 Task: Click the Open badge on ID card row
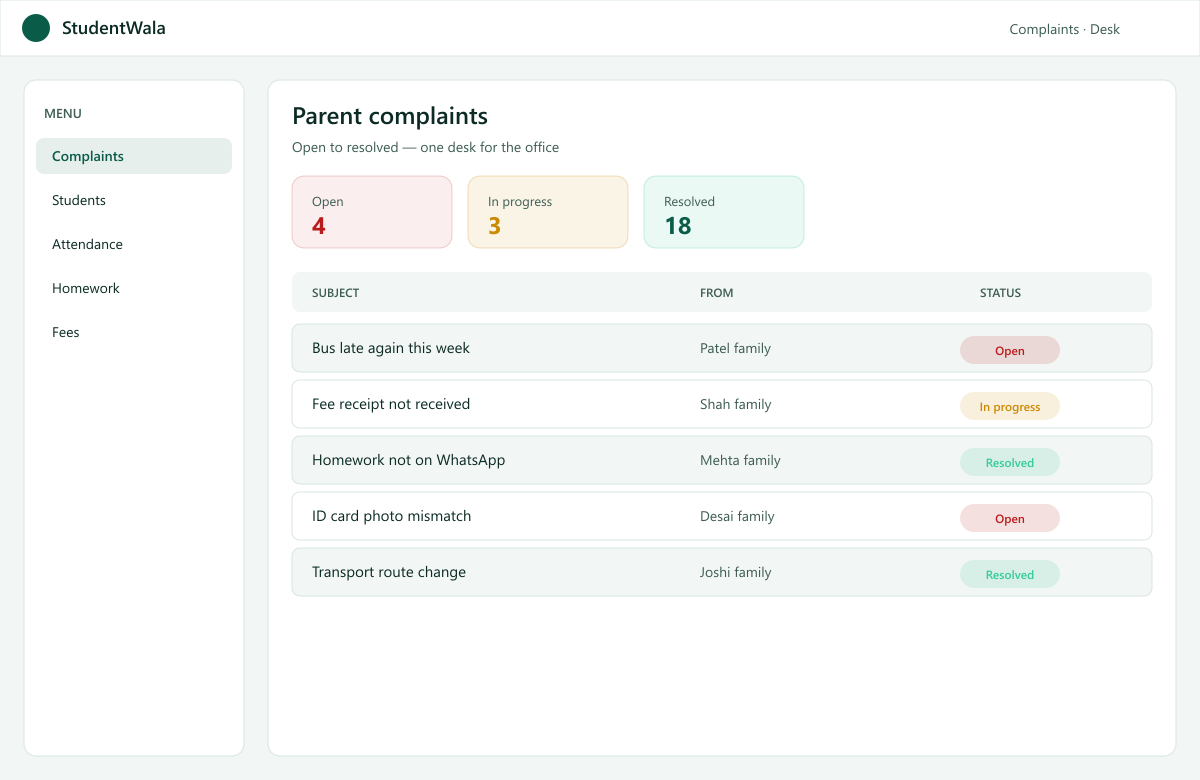pyautogui.click(x=1010, y=518)
